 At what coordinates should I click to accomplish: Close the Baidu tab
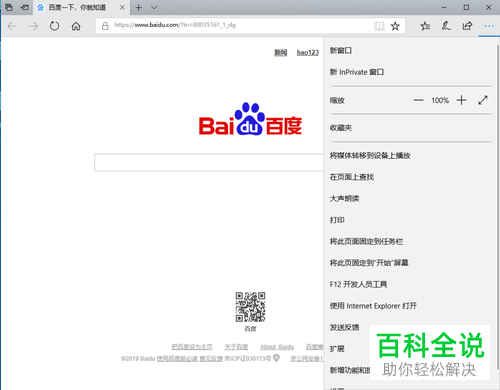click(122, 7)
